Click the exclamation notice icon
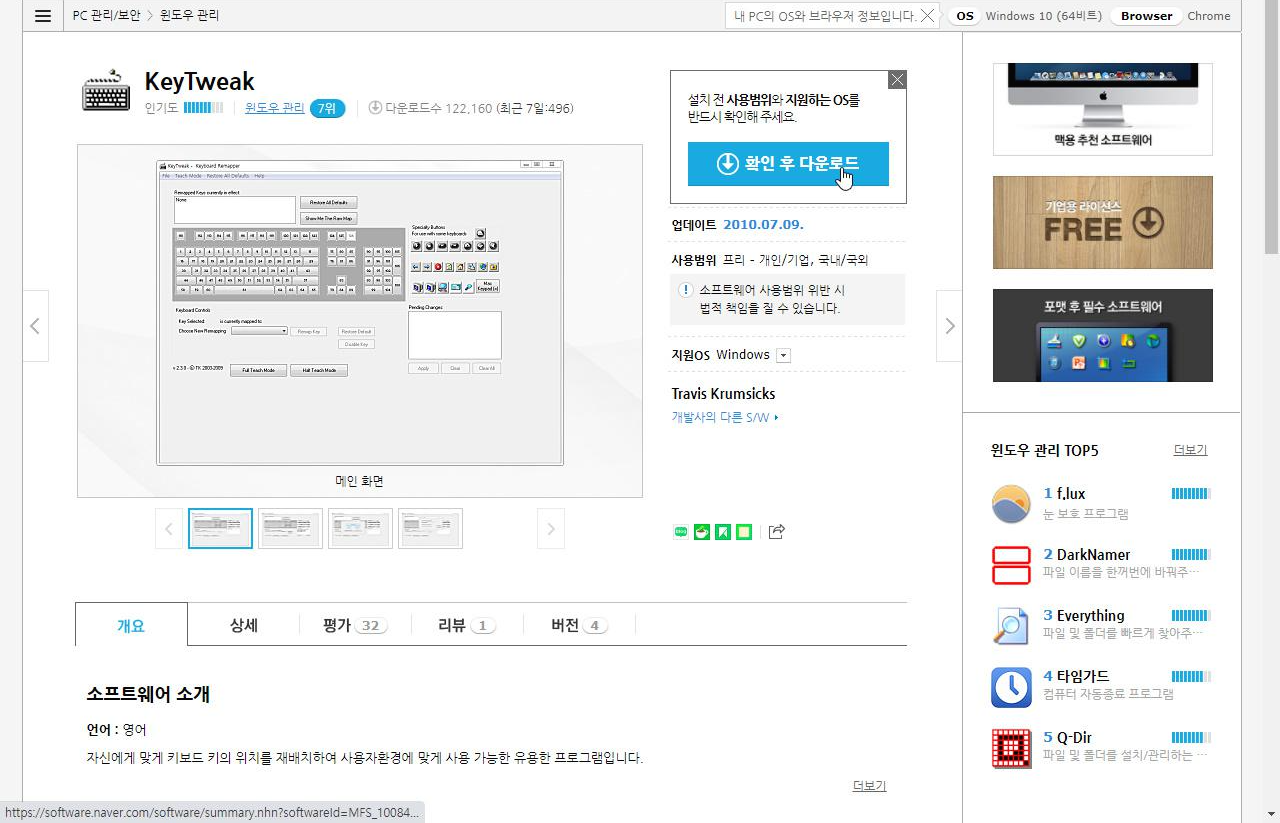The height and width of the screenshot is (823, 1280). [x=686, y=290]
